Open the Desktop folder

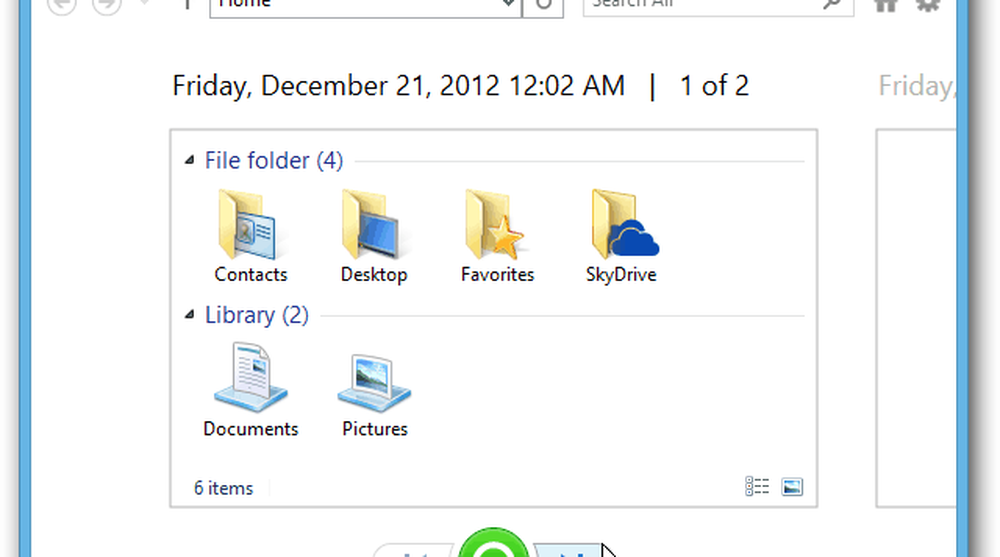click(373, 236)
